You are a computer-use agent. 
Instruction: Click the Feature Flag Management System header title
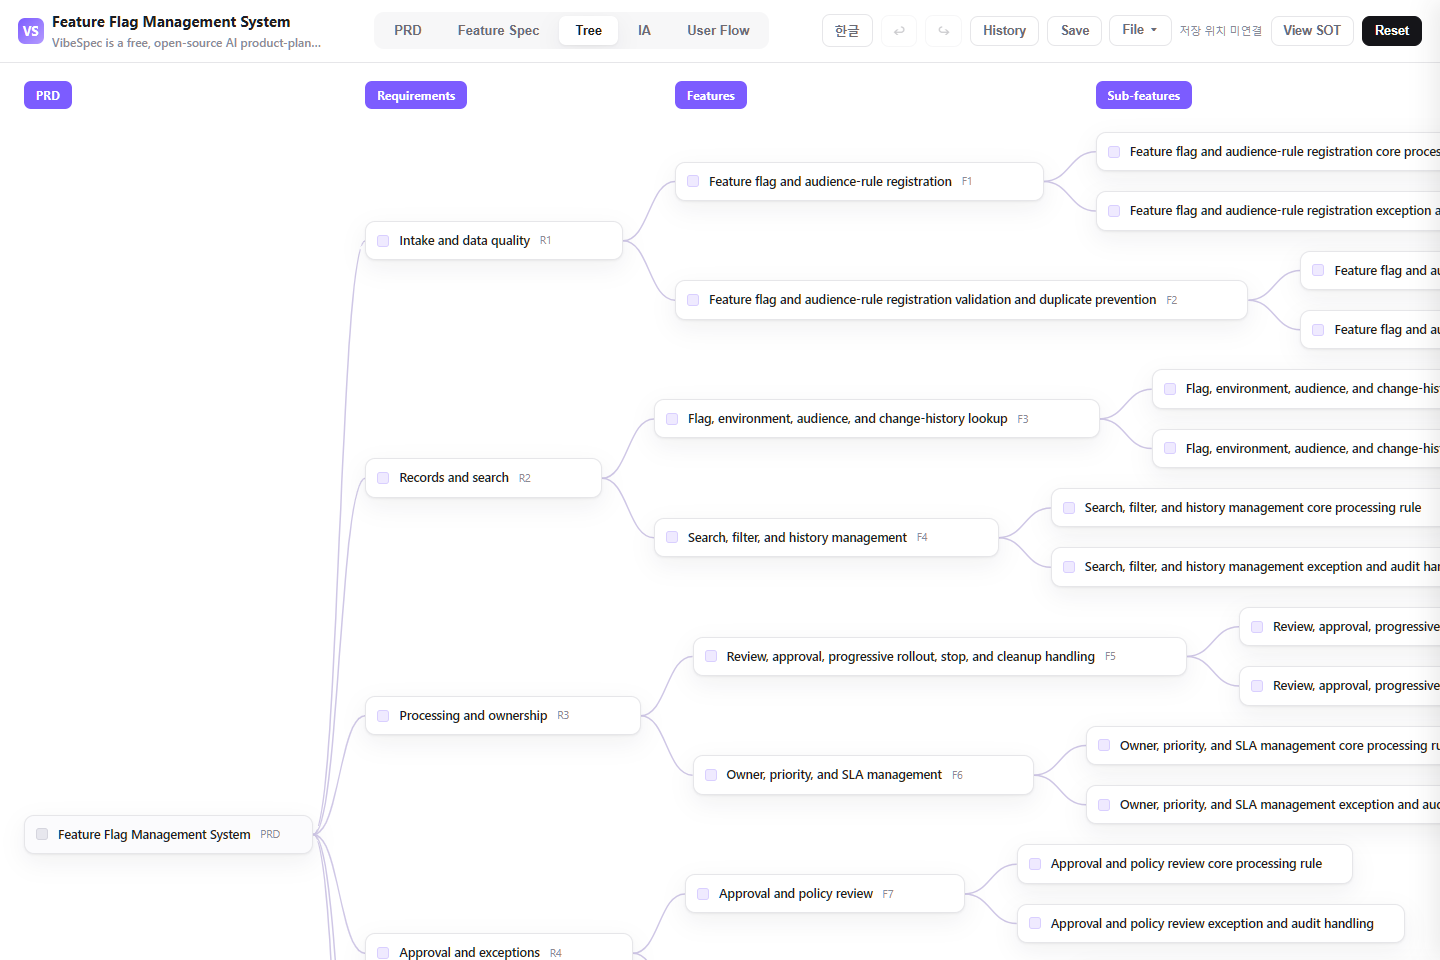(171, 22)
